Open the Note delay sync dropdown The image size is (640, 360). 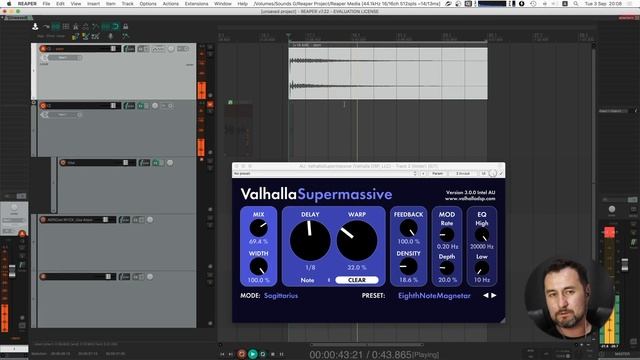pyautogui.click(x=315, y=280)
